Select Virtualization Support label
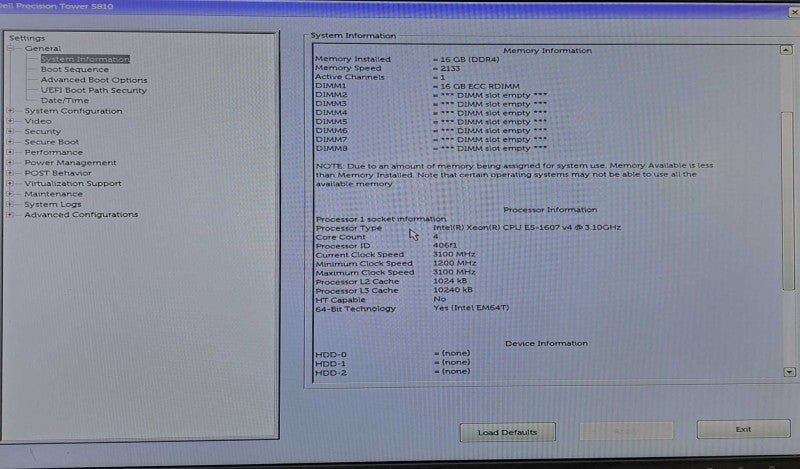The height and width of the screenshot is (469, 800). click(73, 183)
